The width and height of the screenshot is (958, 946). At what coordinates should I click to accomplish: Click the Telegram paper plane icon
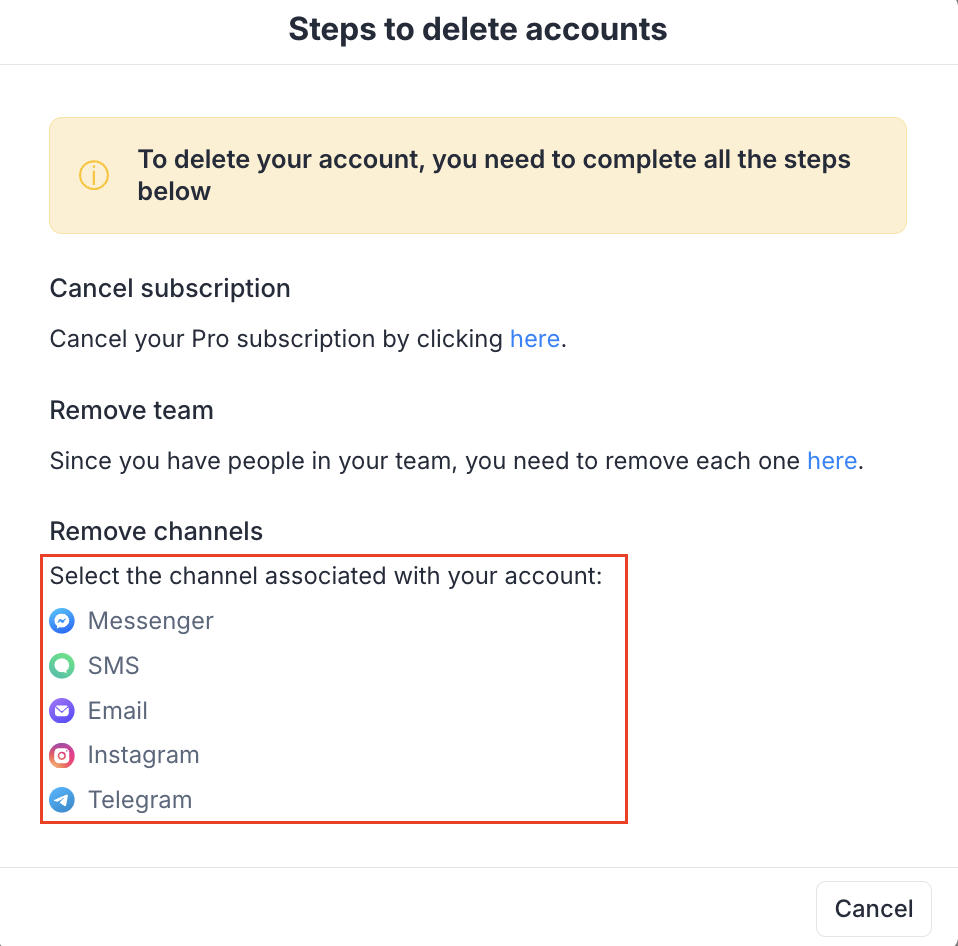click(62, 800)
